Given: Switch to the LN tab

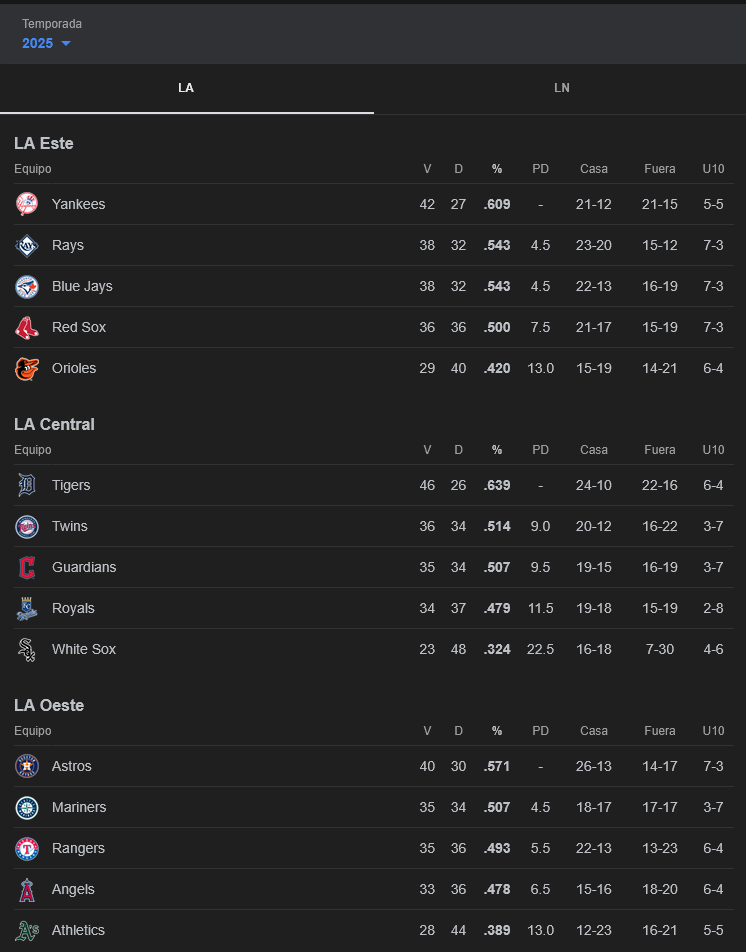Looking at the screenshot, I should tap(561, 88).
